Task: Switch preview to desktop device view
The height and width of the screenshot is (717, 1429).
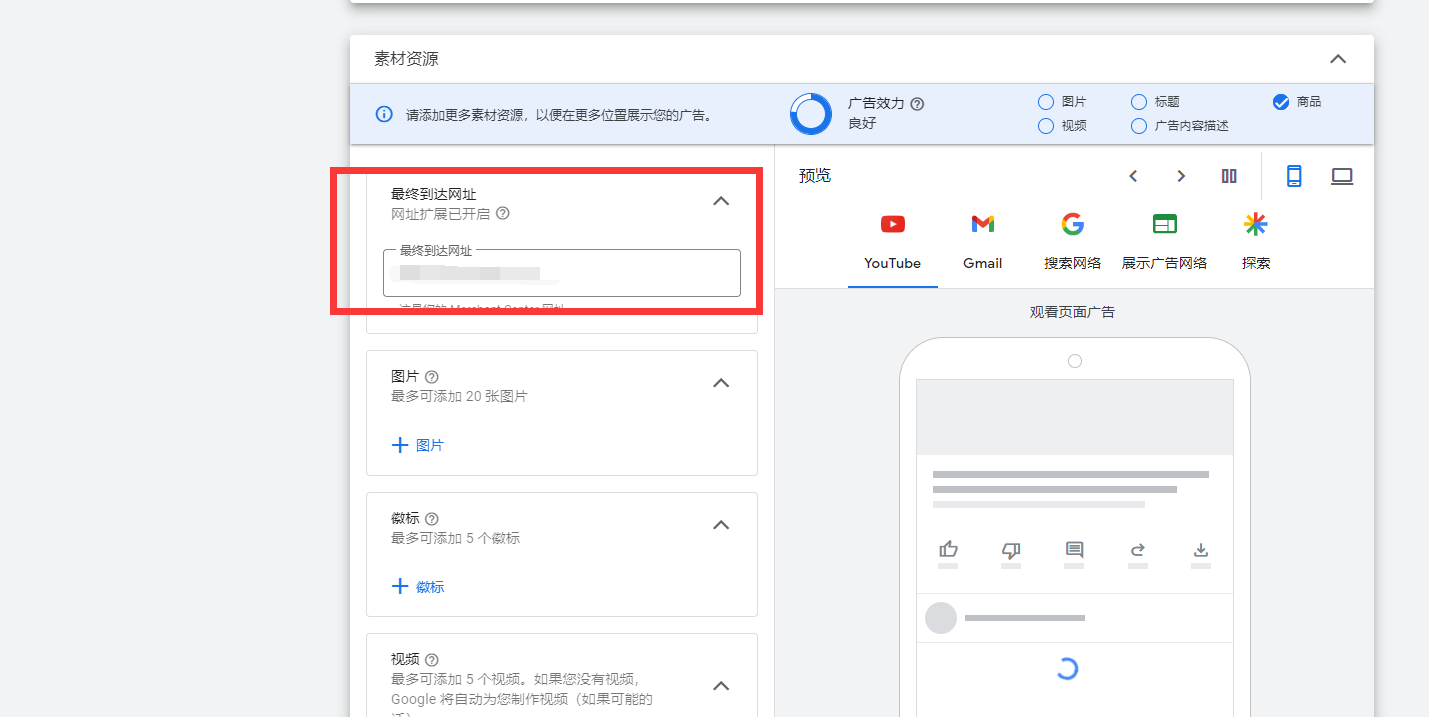Action: pyautogui.click(x=1342, y=175)
